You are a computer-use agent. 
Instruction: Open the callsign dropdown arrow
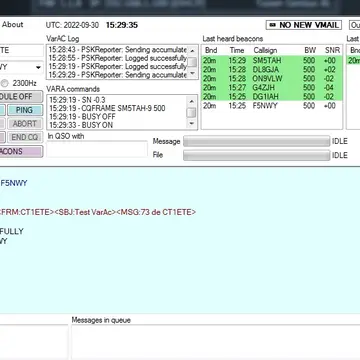[x=38, y=68]
